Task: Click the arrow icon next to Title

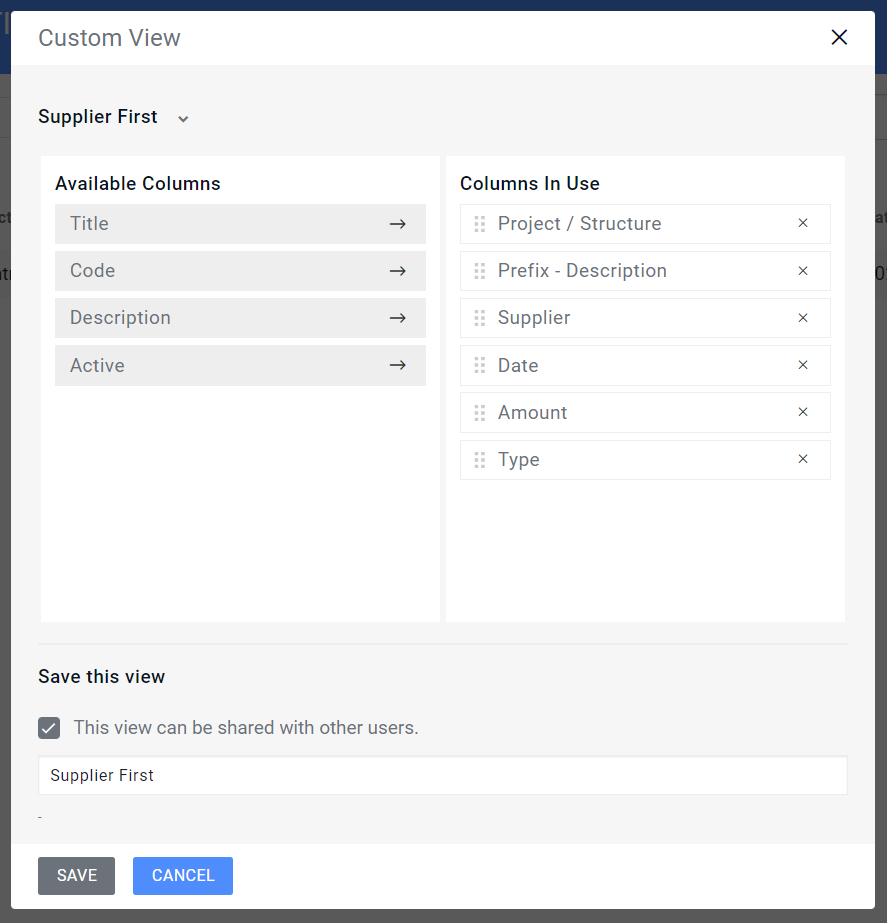Action: [398, 224]
